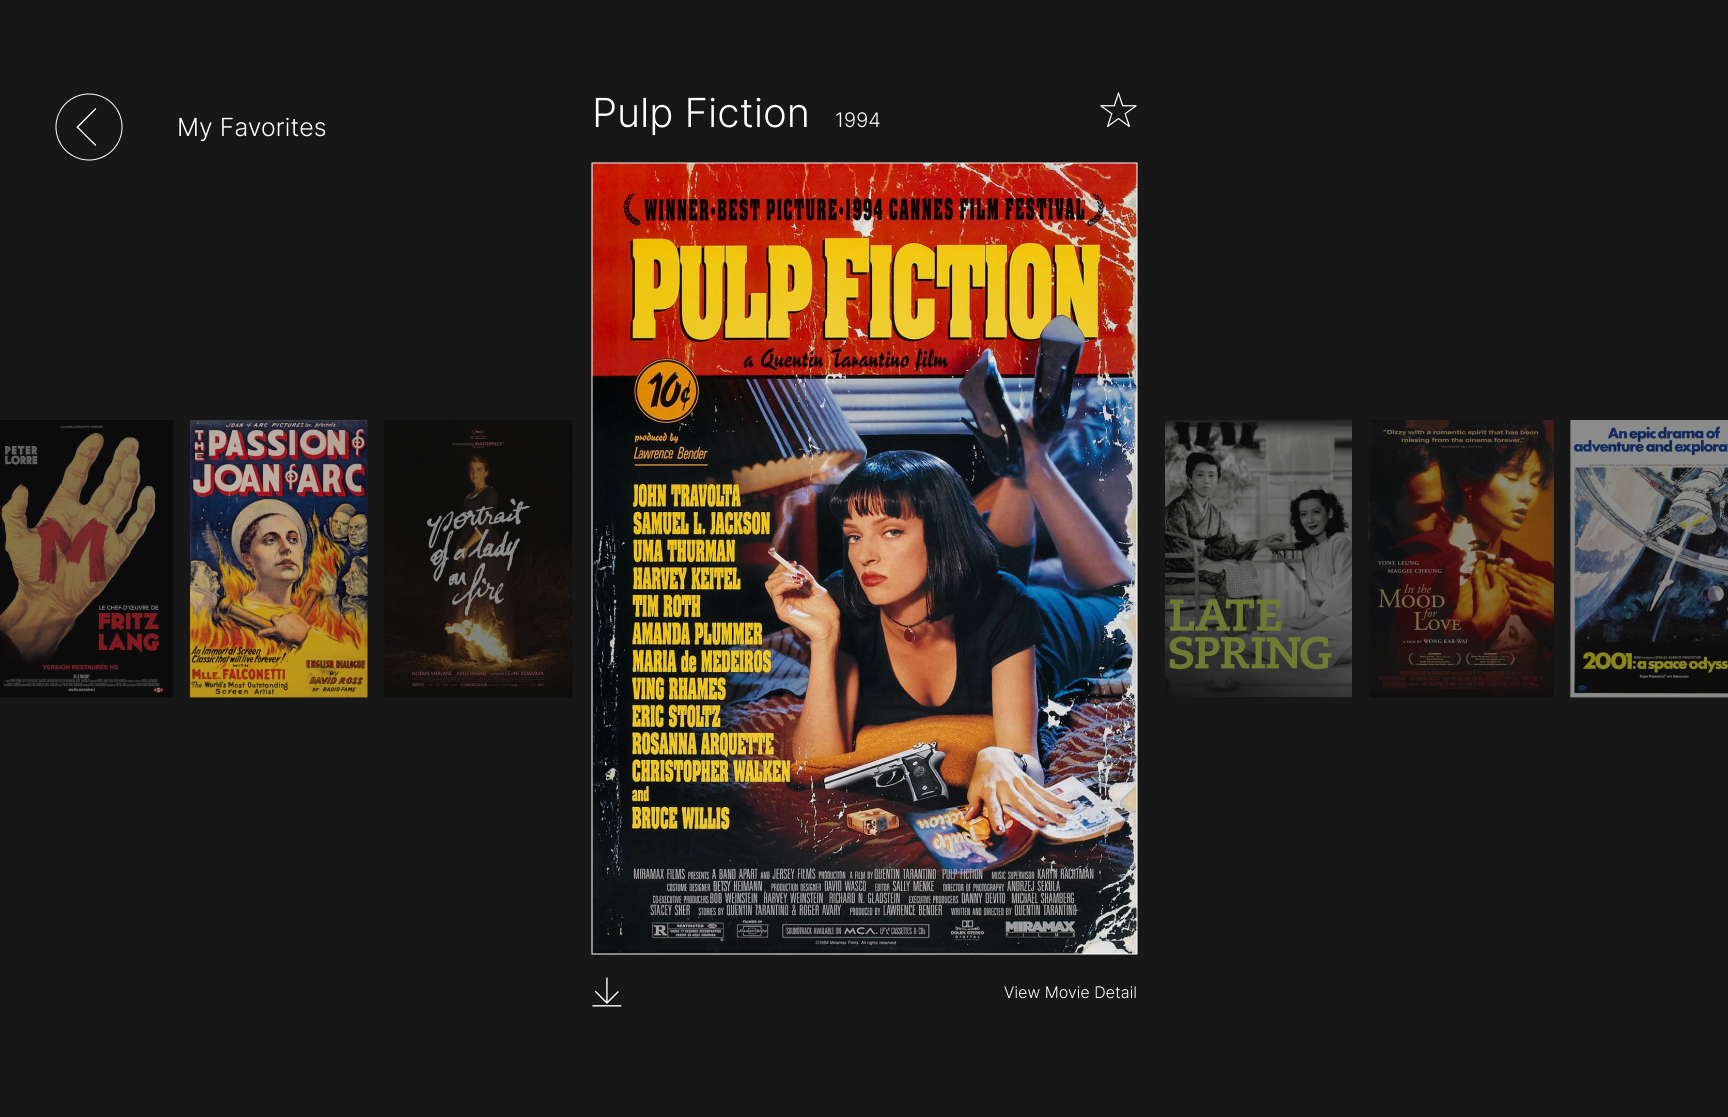Open the View Movie Detail link
Screen dimensions: 1728x1117
(1070, 992)
